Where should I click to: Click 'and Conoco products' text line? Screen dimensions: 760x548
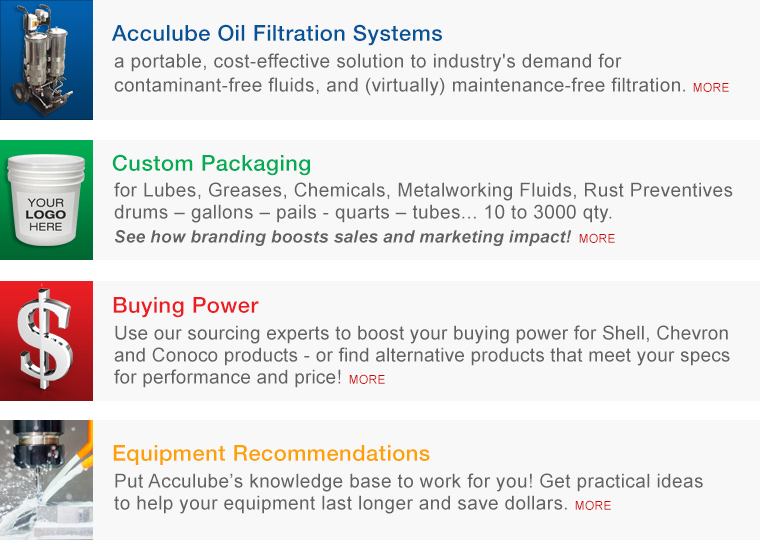[421, 356]
